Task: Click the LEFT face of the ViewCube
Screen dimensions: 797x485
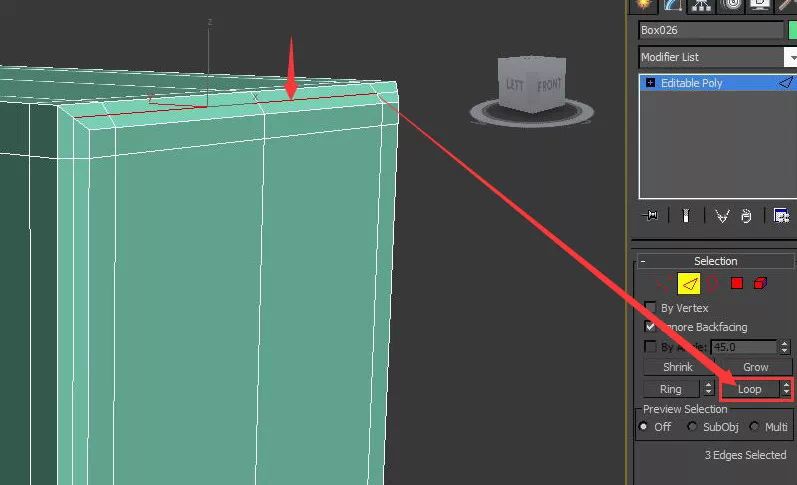Action: pos(514,85)
